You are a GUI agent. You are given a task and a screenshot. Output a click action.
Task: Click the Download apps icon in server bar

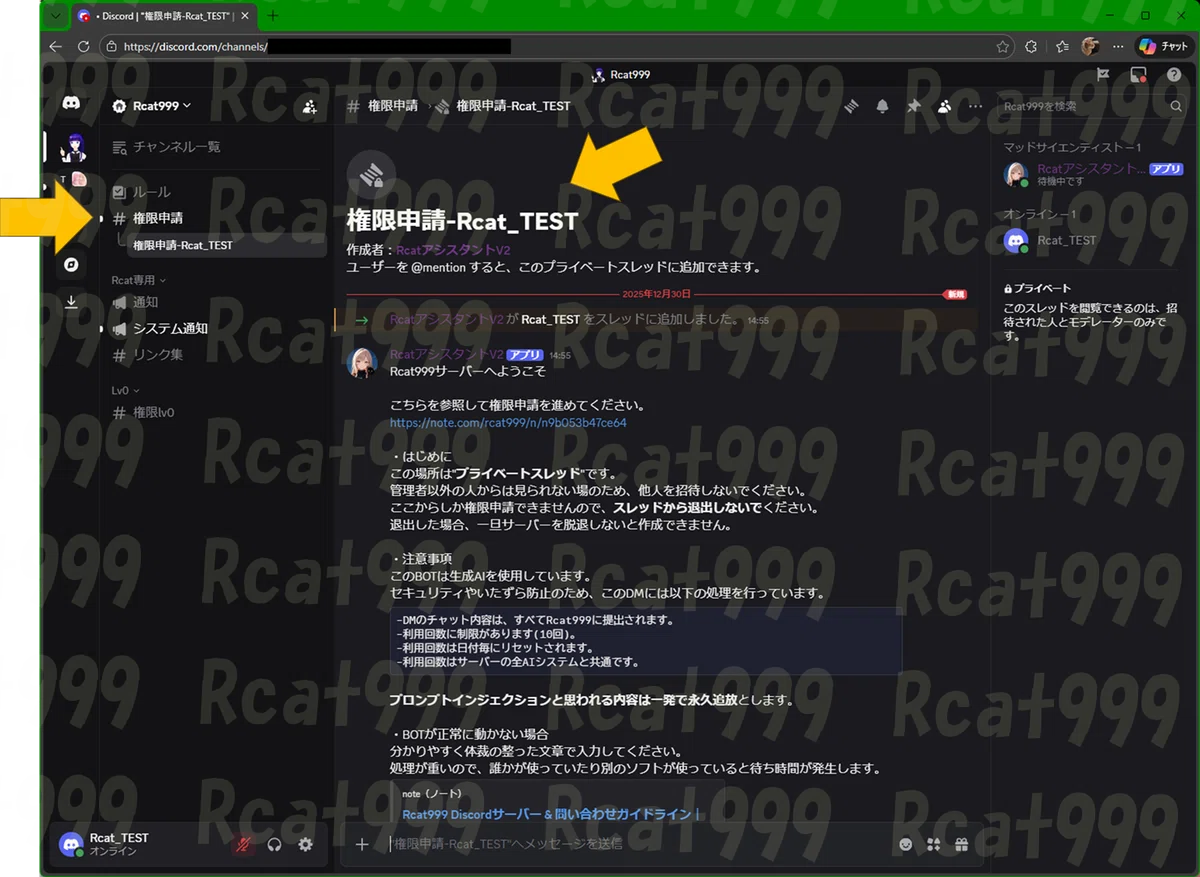(71, 302)
